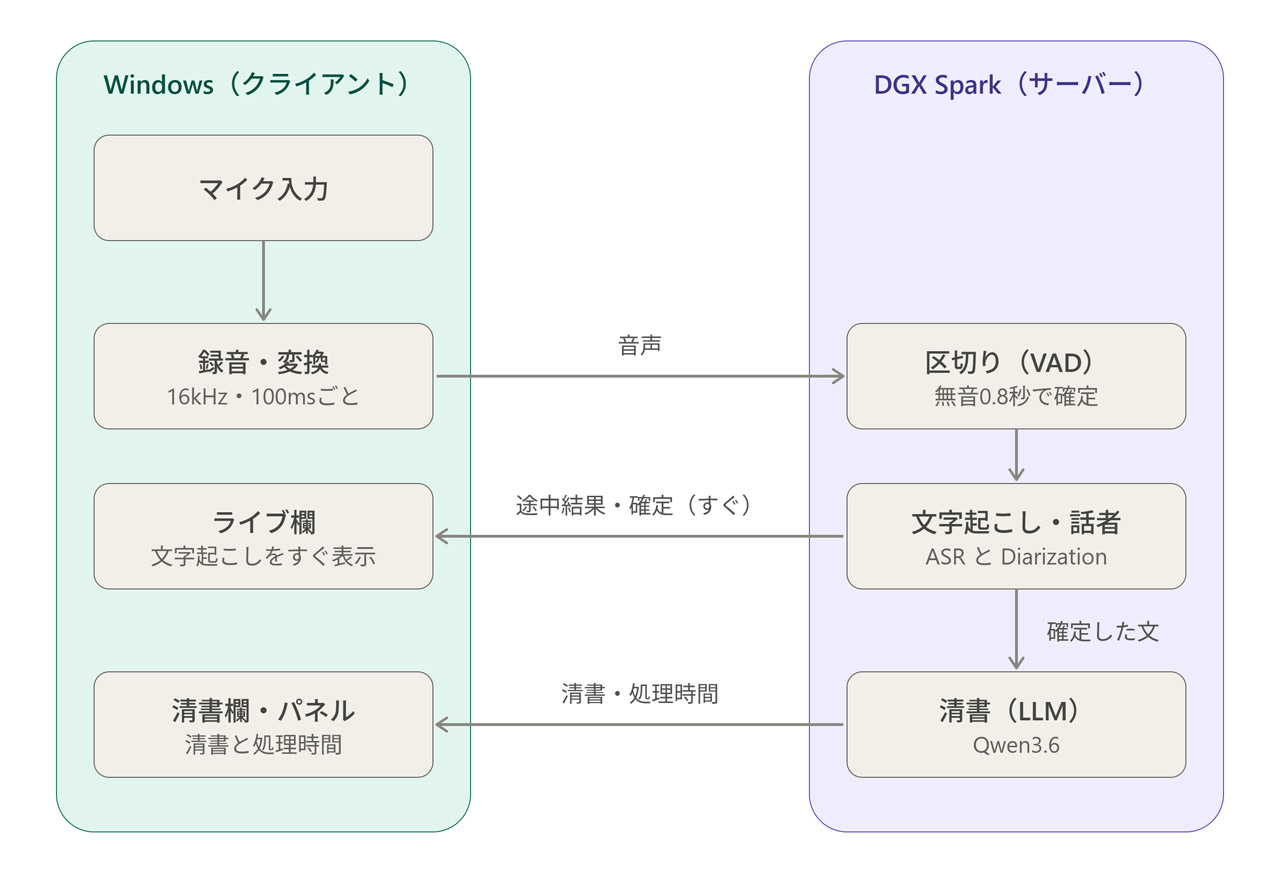Select the "マイク入力" box
1280x871 pixels.
(x=264, y=188)
